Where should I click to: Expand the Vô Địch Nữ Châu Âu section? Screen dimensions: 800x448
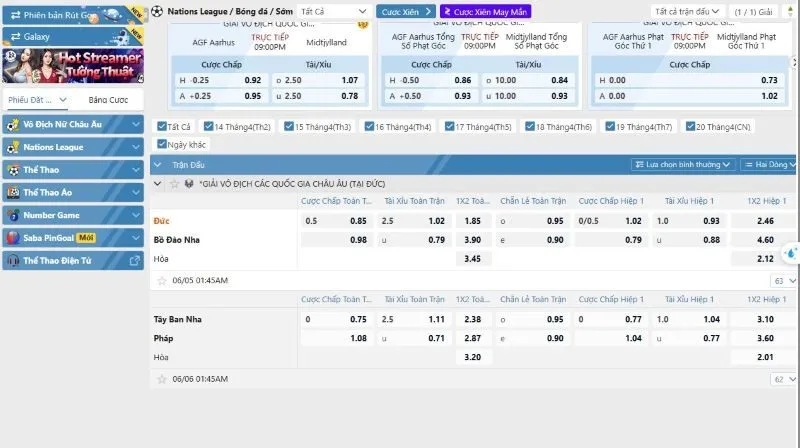click(136, 124)
